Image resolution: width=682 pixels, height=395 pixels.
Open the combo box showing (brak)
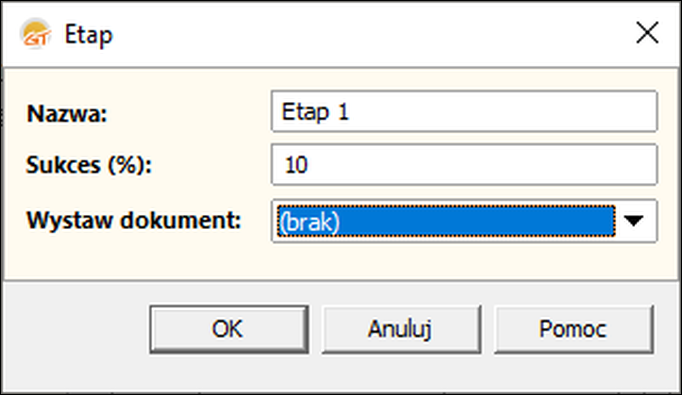coord(464,221)
